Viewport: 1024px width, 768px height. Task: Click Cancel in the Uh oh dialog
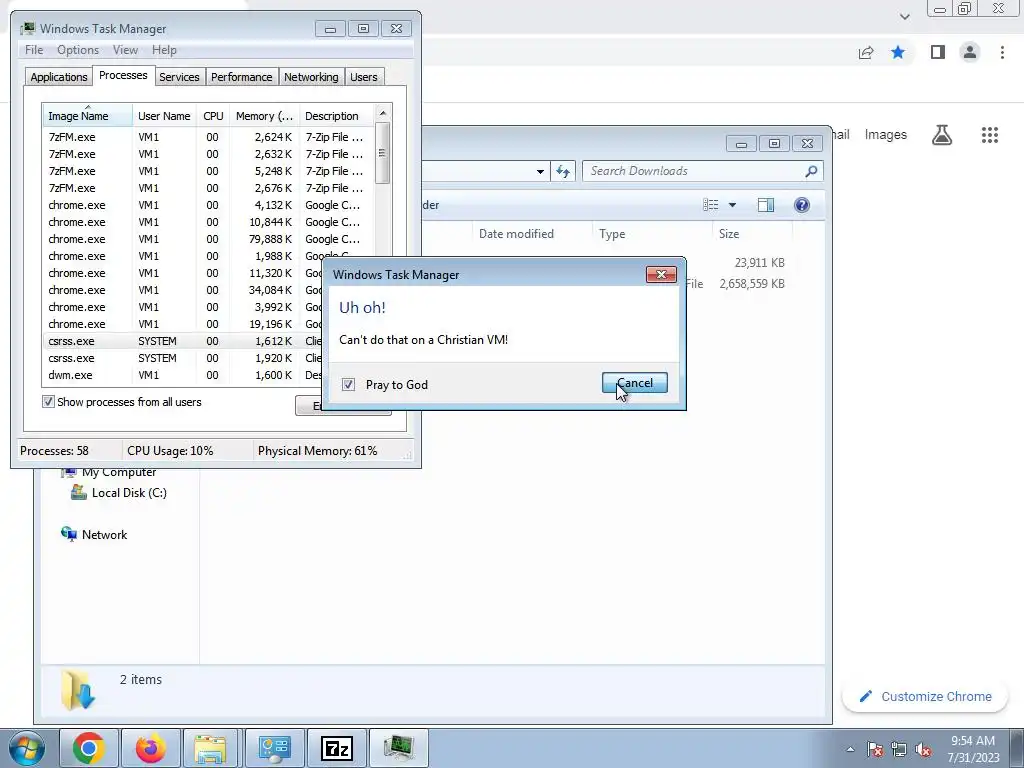[x=635, y=383]
